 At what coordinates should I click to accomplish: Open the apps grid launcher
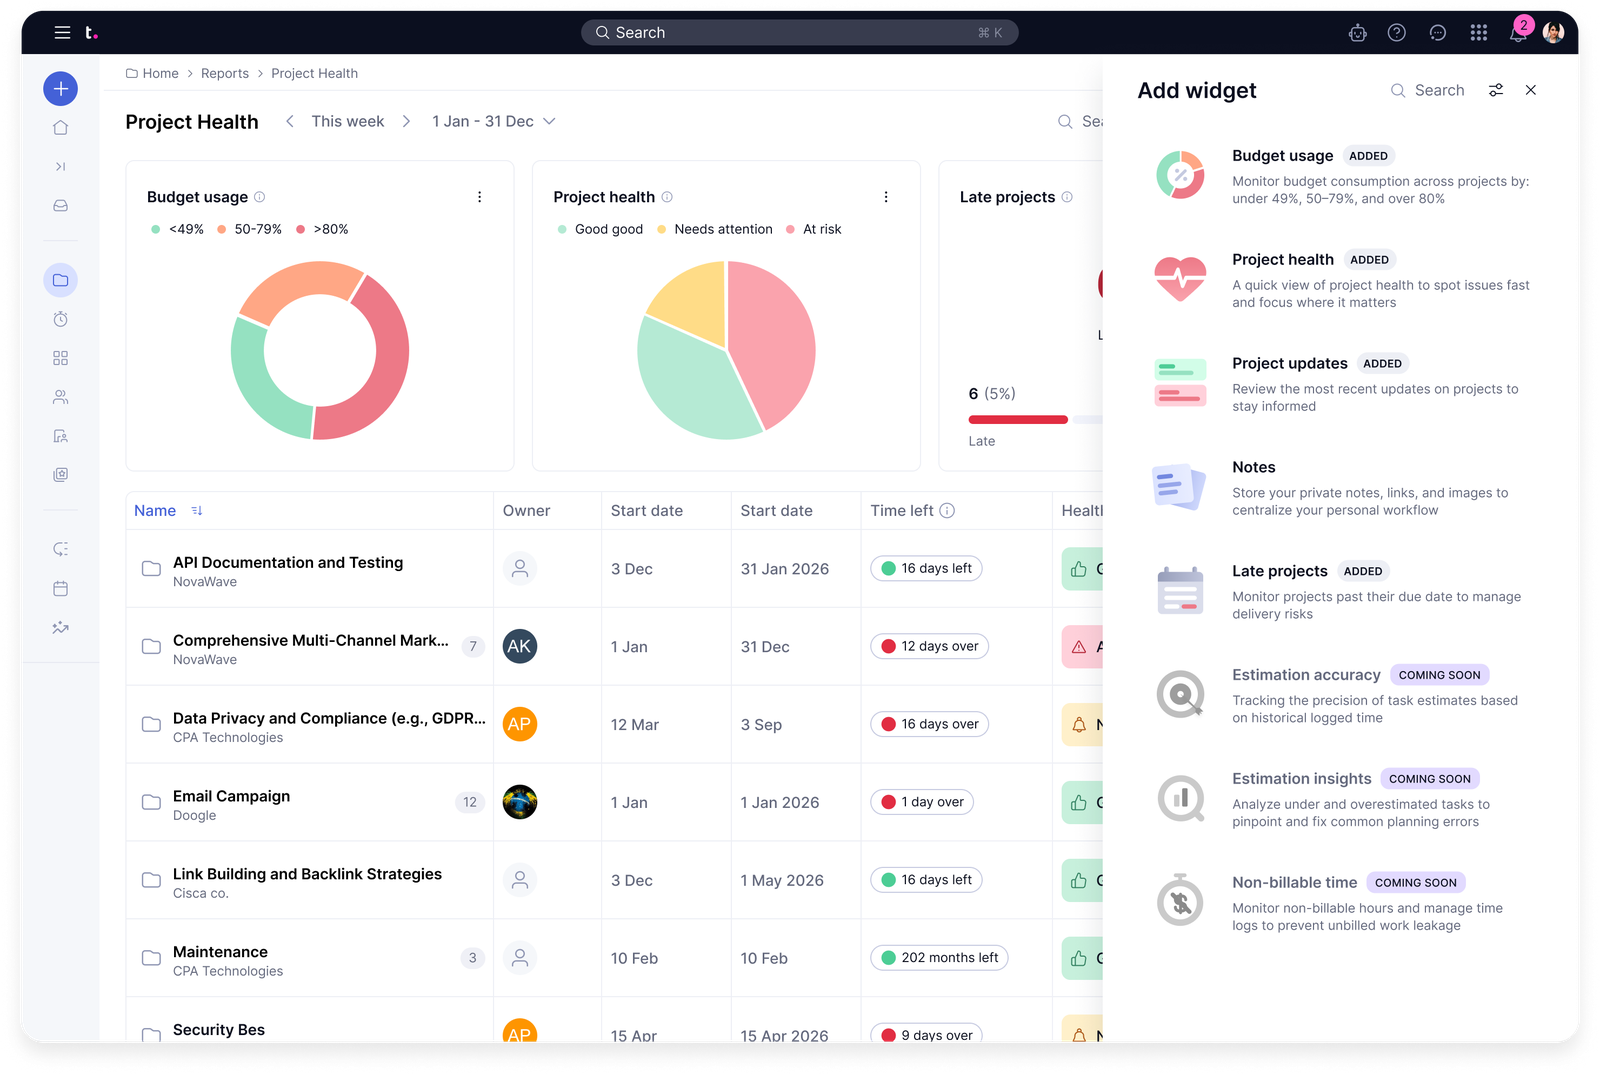(1478, 33)
